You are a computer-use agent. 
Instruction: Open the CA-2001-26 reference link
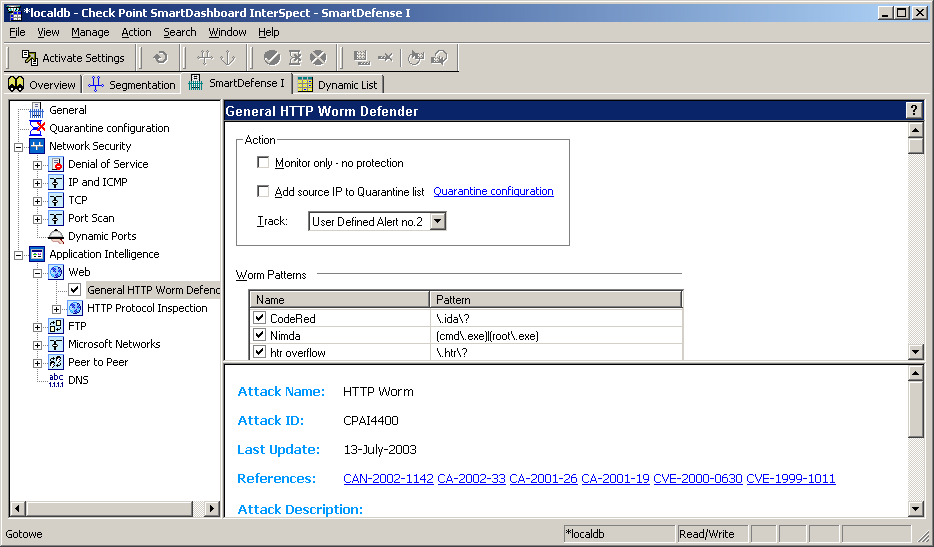point(543,478)
